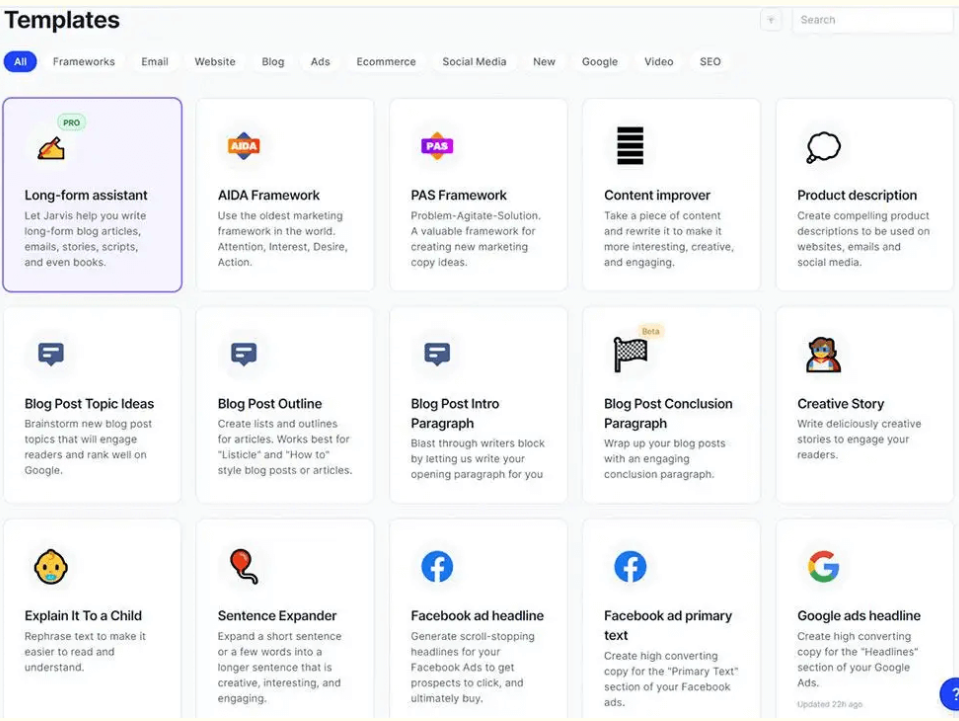
Task: Click the Explain It To a Child baby icon
Action: point(51,567)
